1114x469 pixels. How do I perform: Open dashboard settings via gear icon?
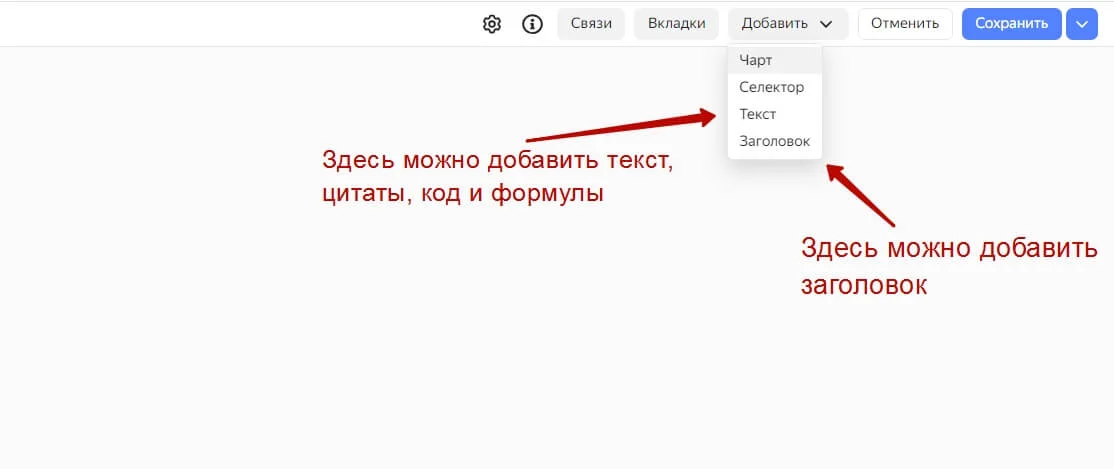tap(492, 24)
